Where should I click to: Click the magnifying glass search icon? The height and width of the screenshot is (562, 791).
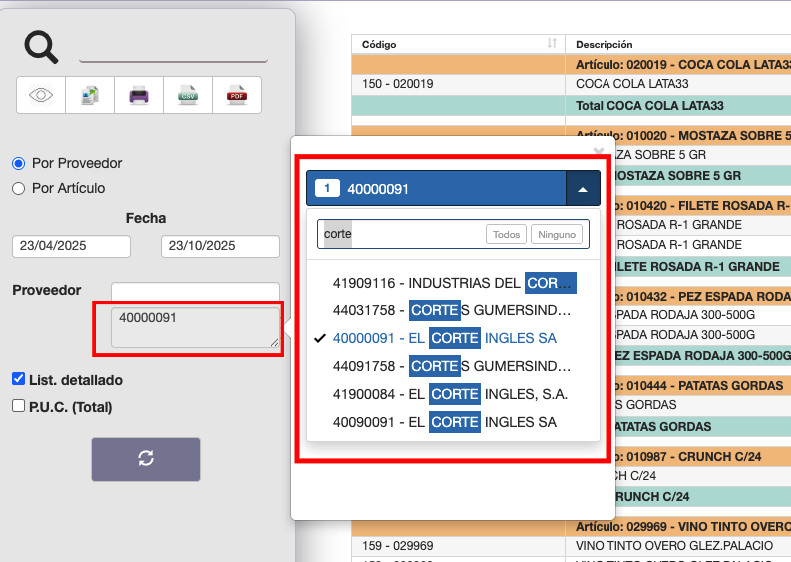tap(41, 47)
